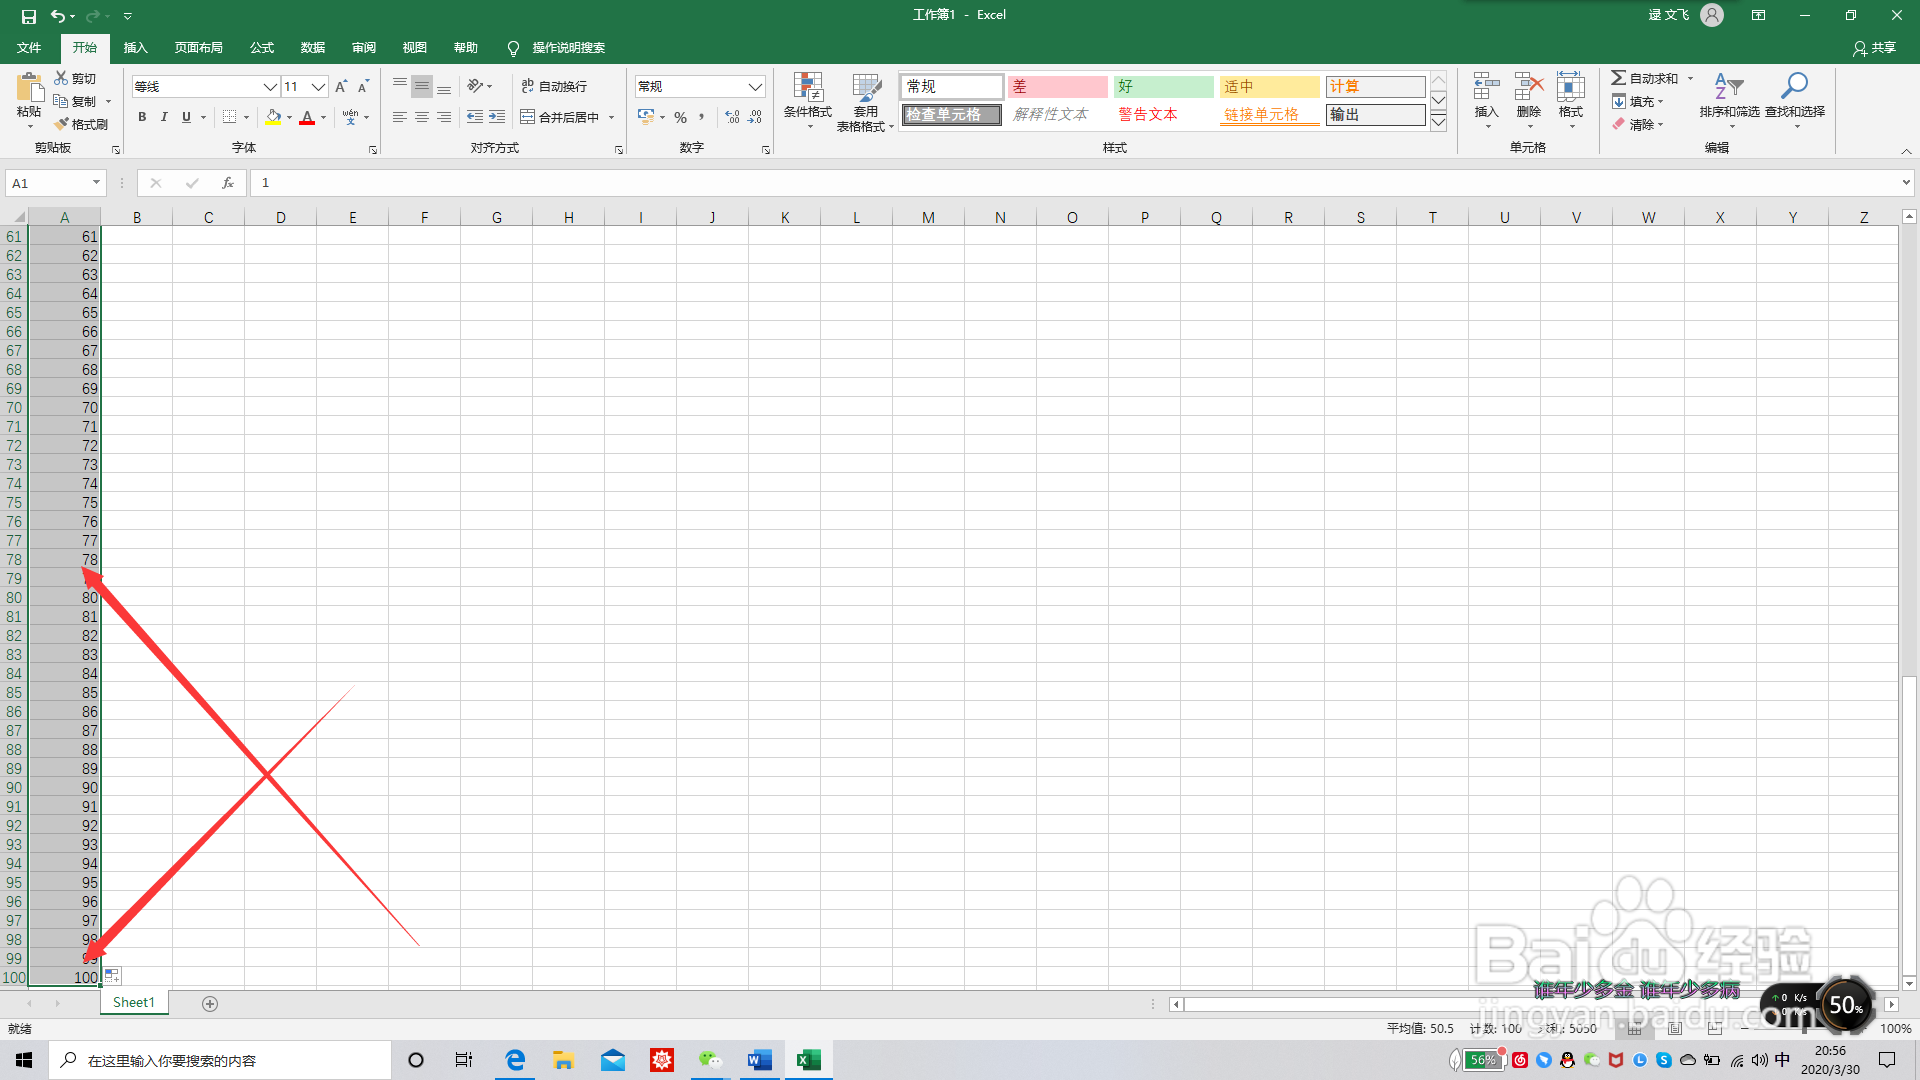Expand the font name dropdown
Image resolution: width=1920 pixels, height=1080 pixels.
tap(269, 87)
